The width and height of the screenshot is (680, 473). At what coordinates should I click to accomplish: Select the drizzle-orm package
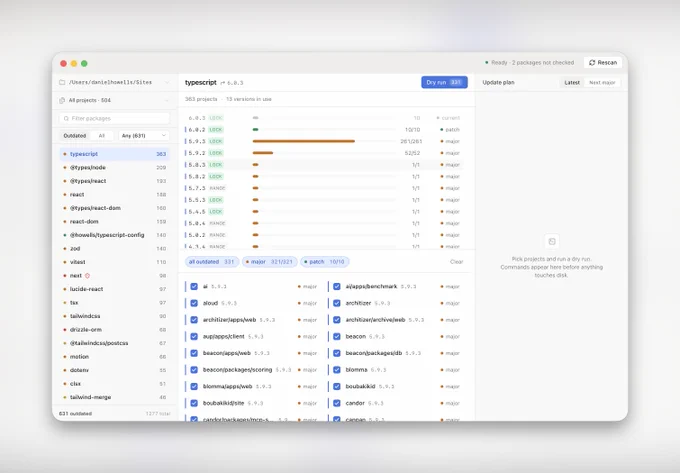(x=114, y=329)
